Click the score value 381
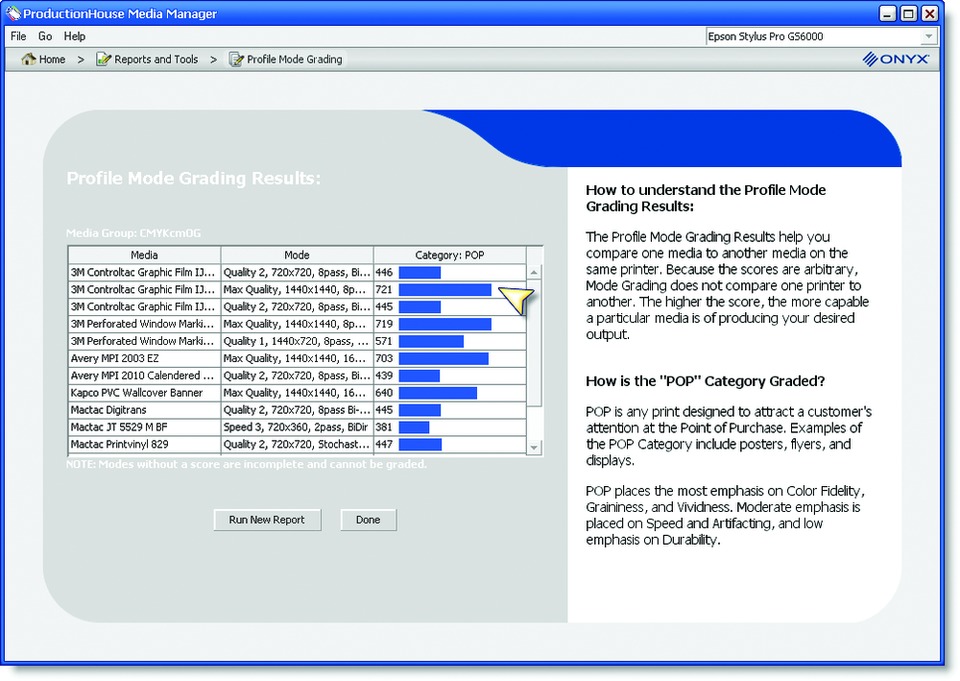 coord(384,427)
